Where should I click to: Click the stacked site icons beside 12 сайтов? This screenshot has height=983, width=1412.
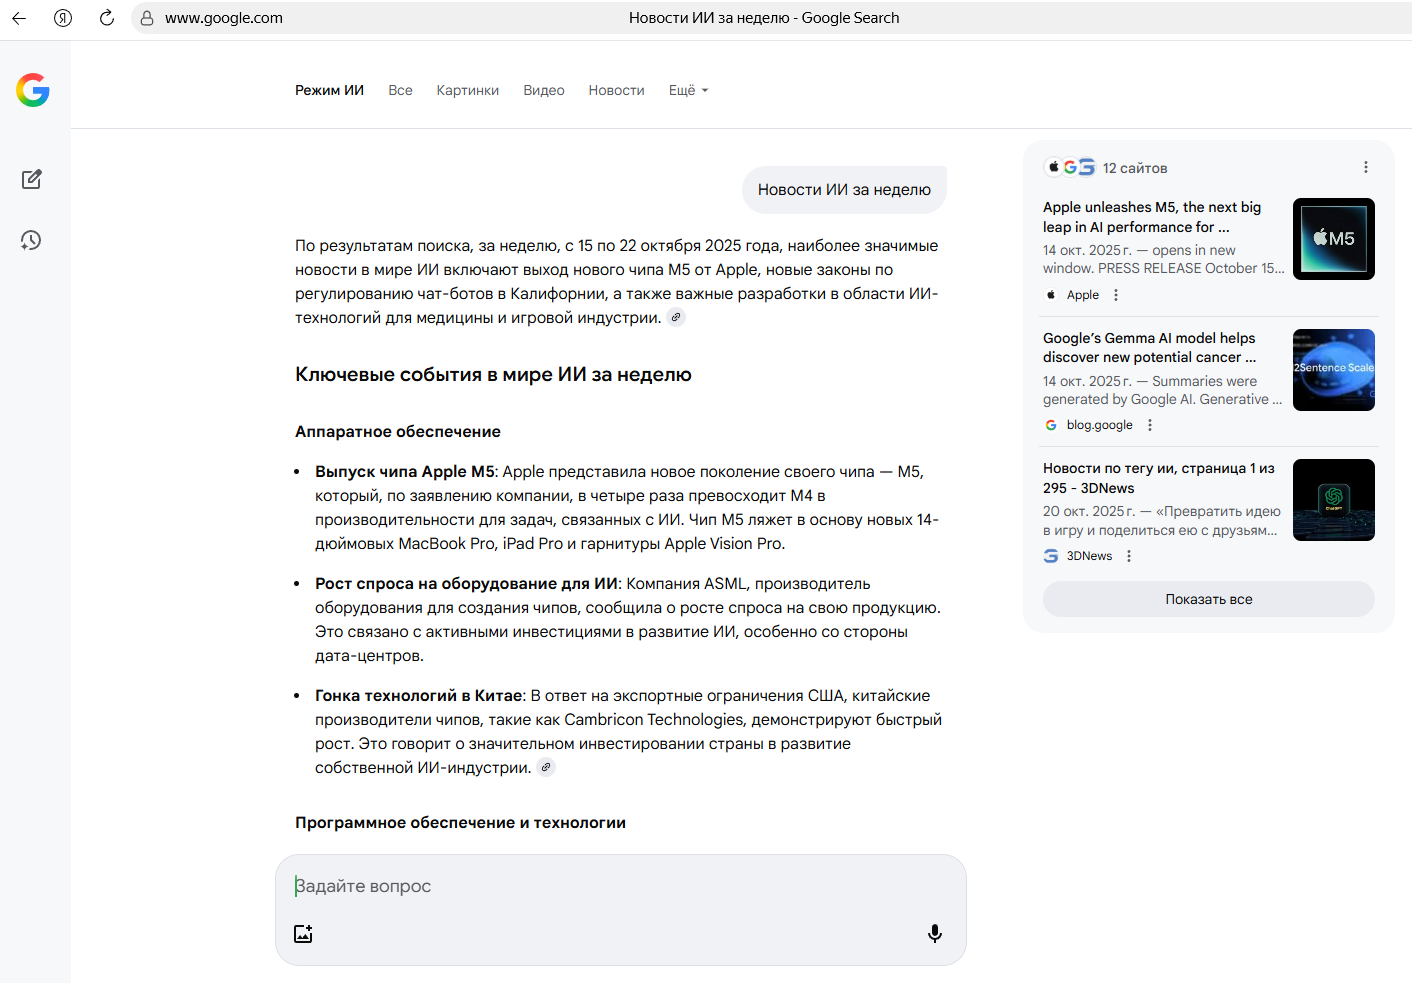click(1069, 168)
